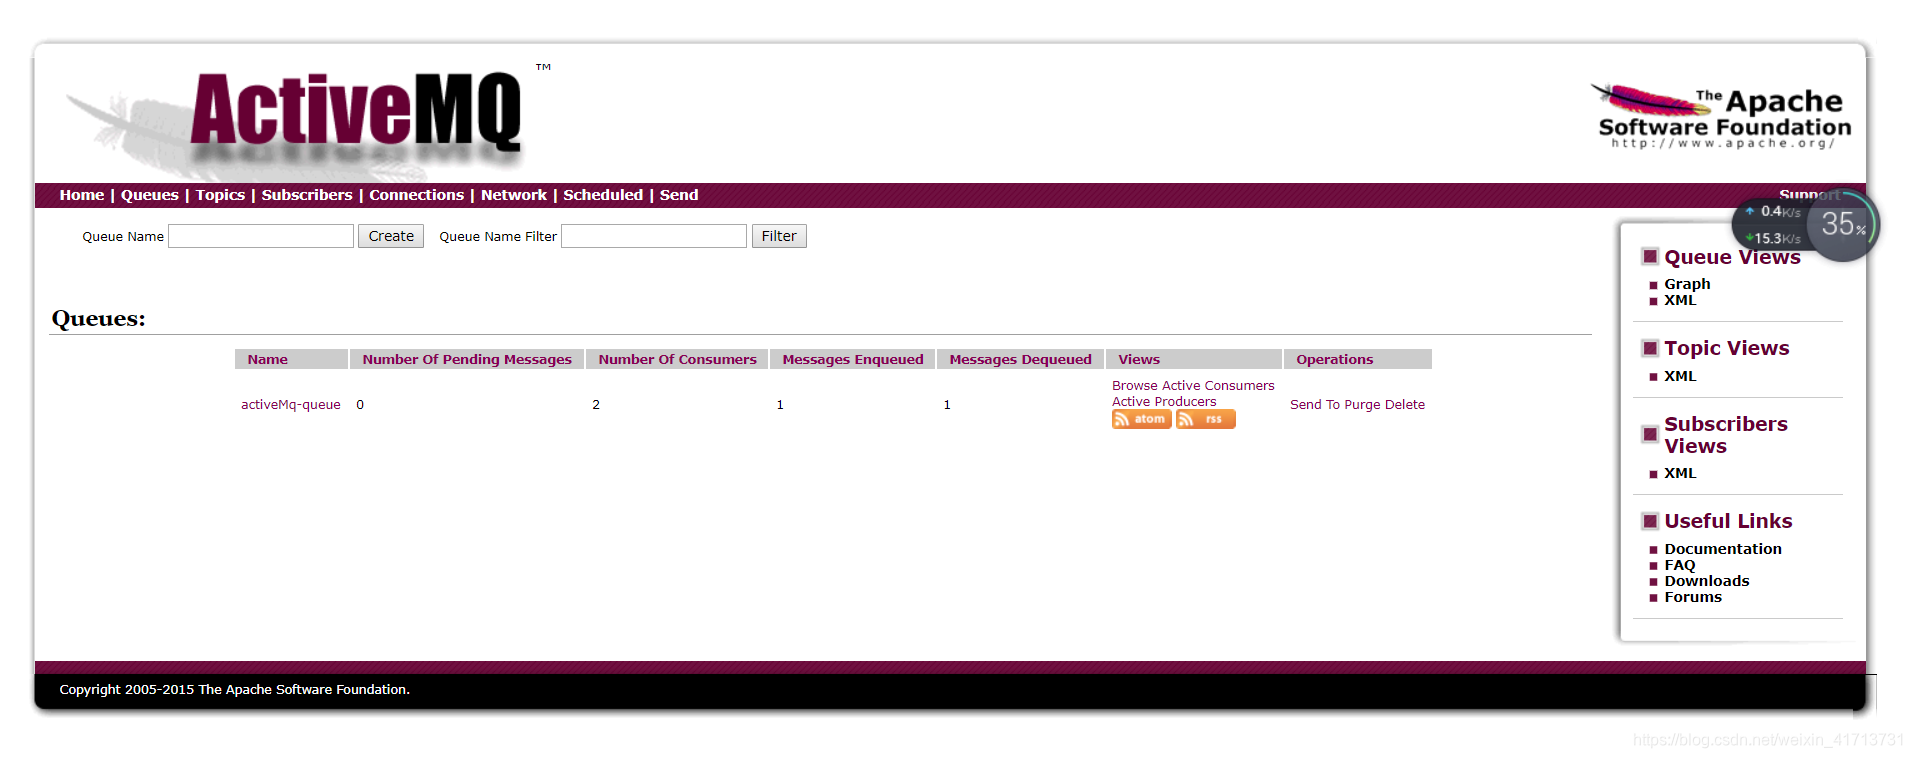The width and height of the screenshot is (1912, 758).
Task: Click the consumers count value 2
Action: [596, 405]
